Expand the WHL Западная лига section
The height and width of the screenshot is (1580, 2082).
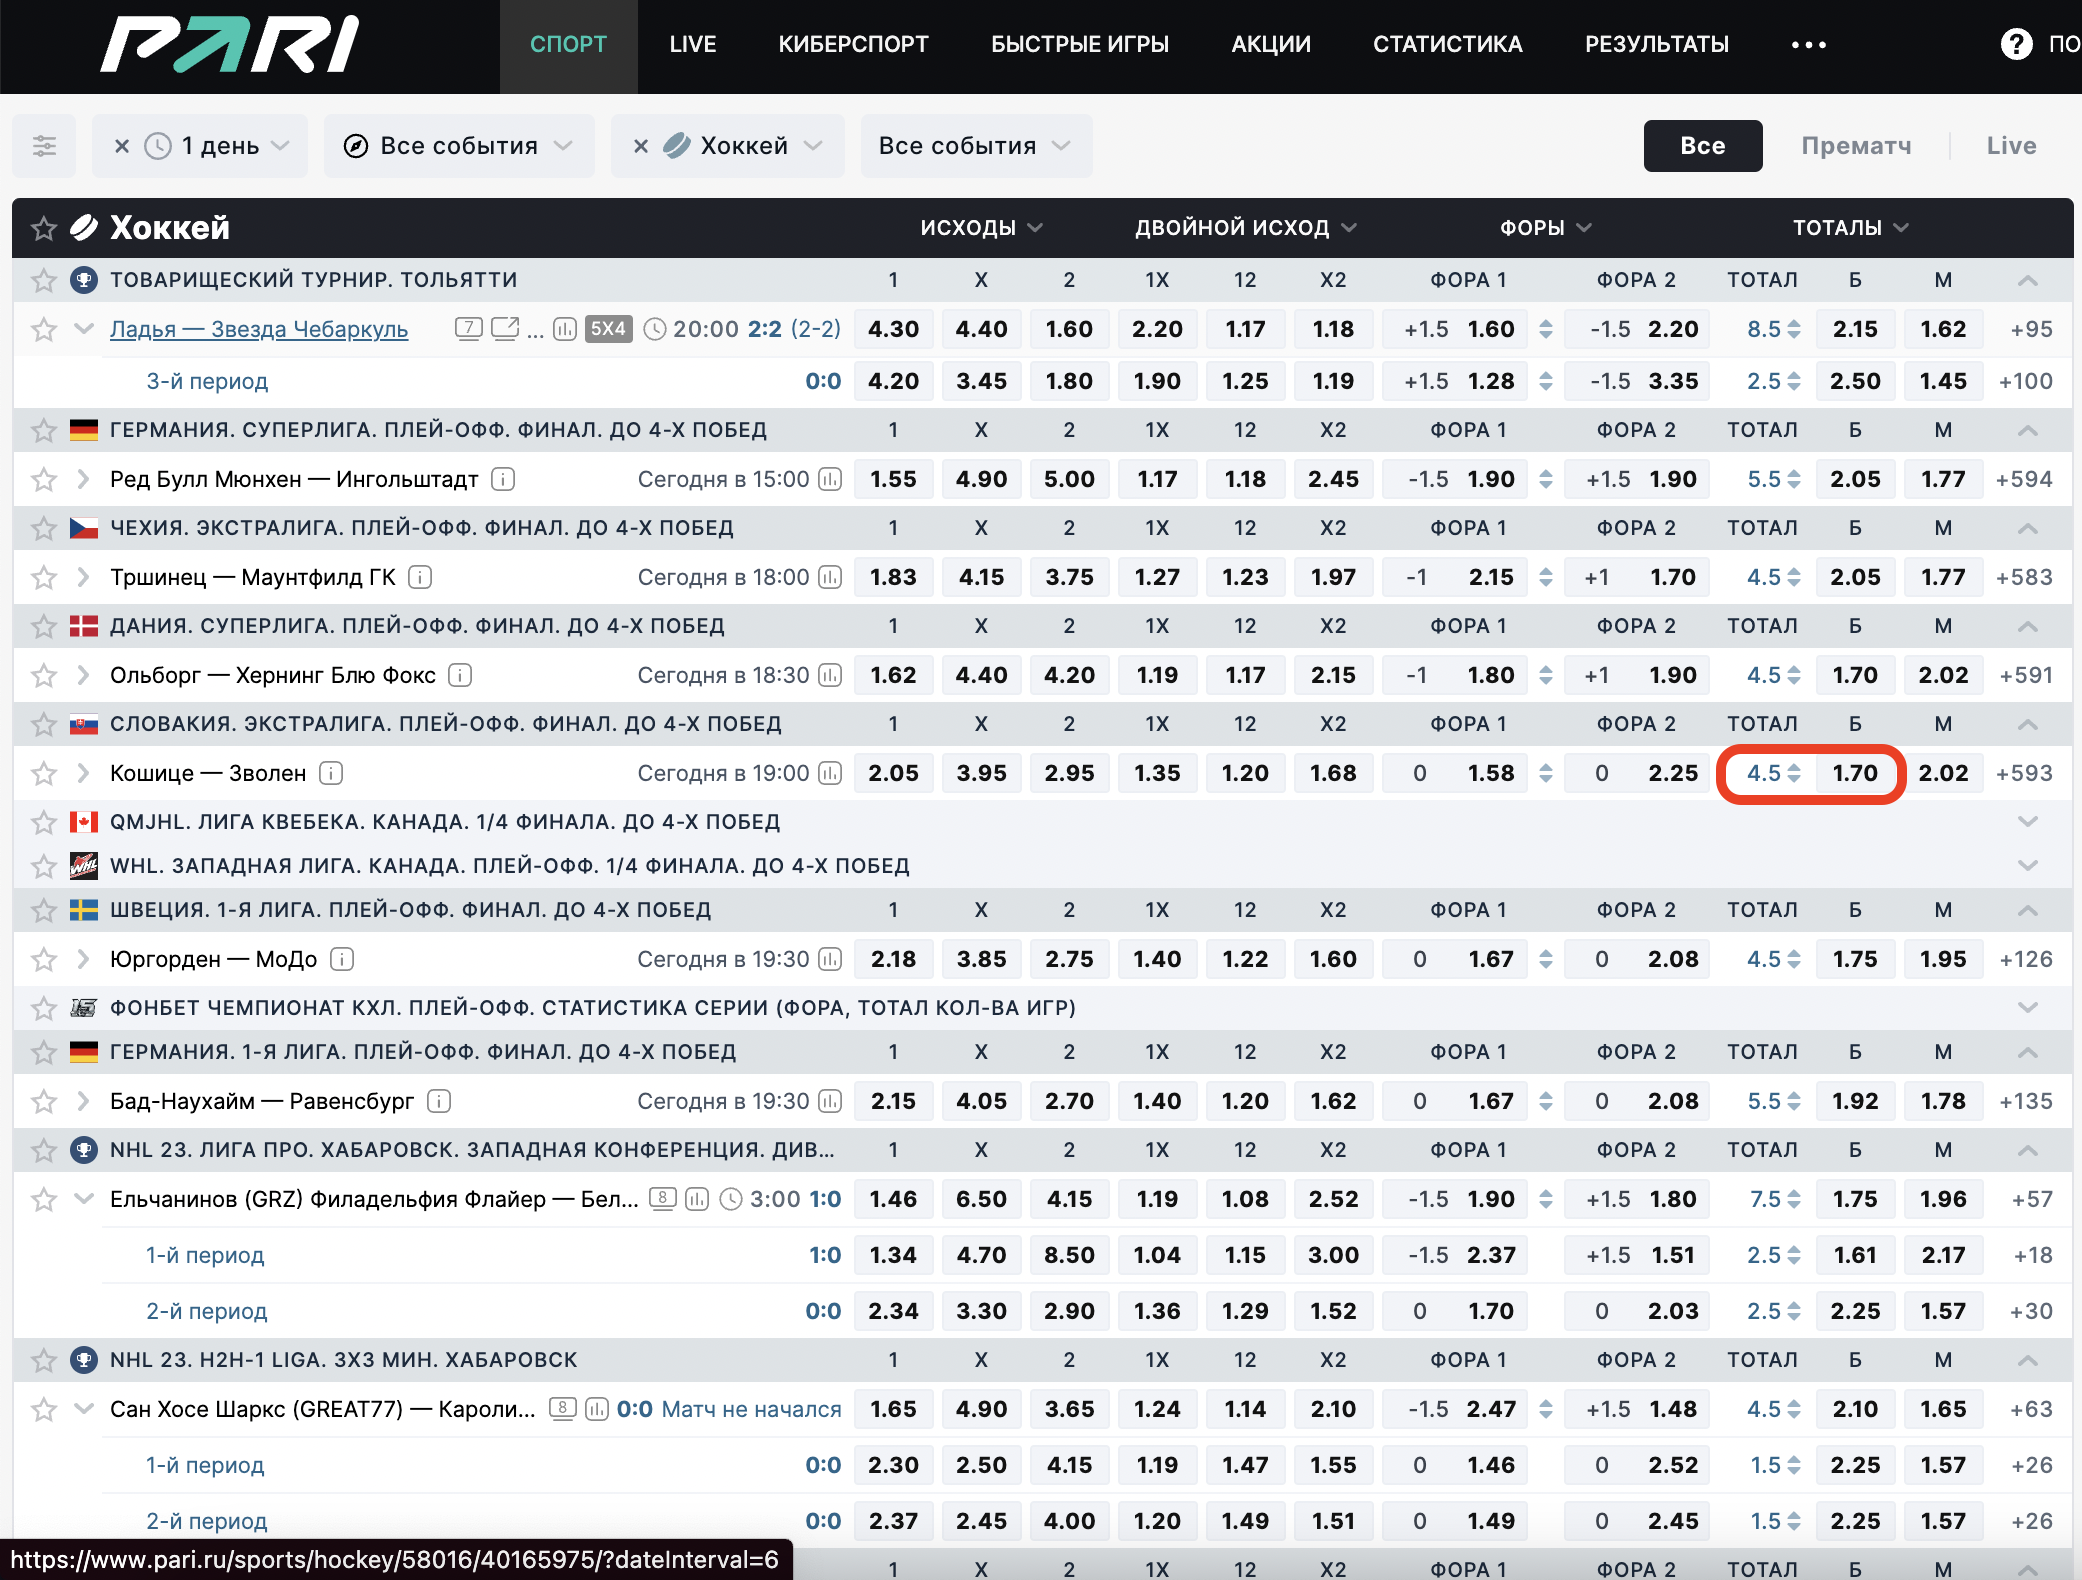pos(2027,866)
